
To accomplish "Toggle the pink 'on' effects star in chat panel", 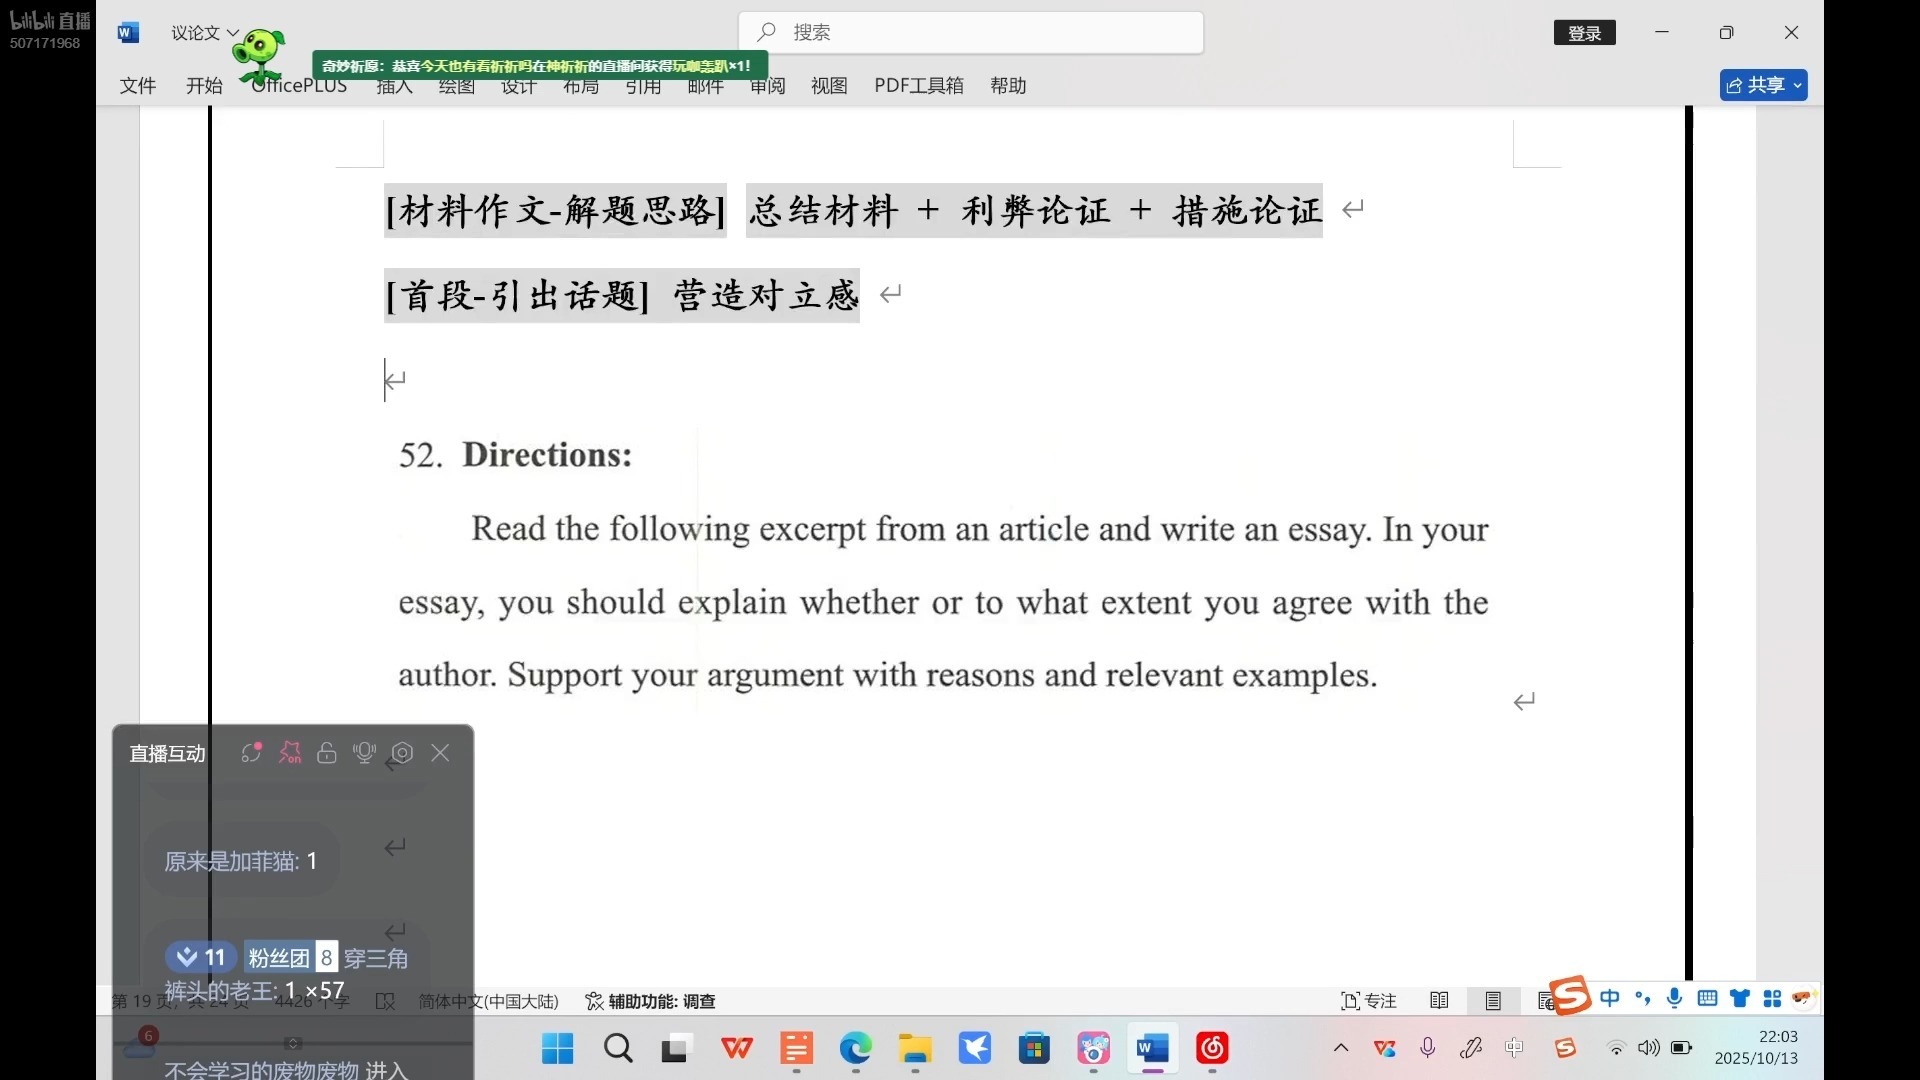I will coord(290,752).
